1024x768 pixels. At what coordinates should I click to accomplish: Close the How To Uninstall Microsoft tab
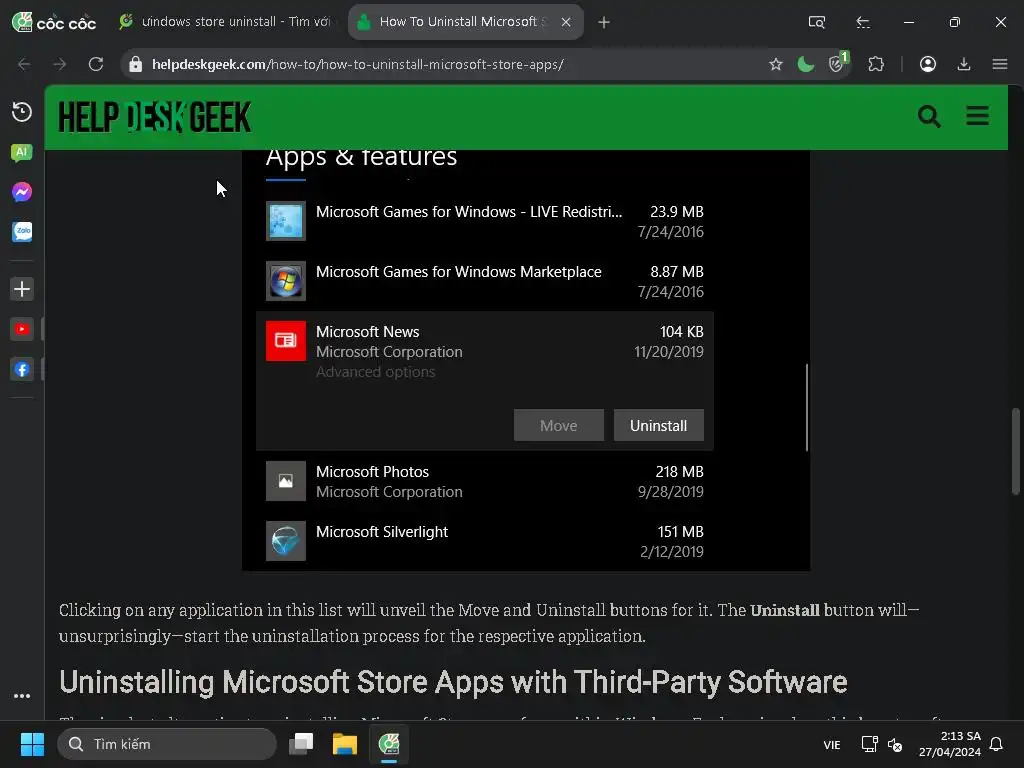coord(566,22)
